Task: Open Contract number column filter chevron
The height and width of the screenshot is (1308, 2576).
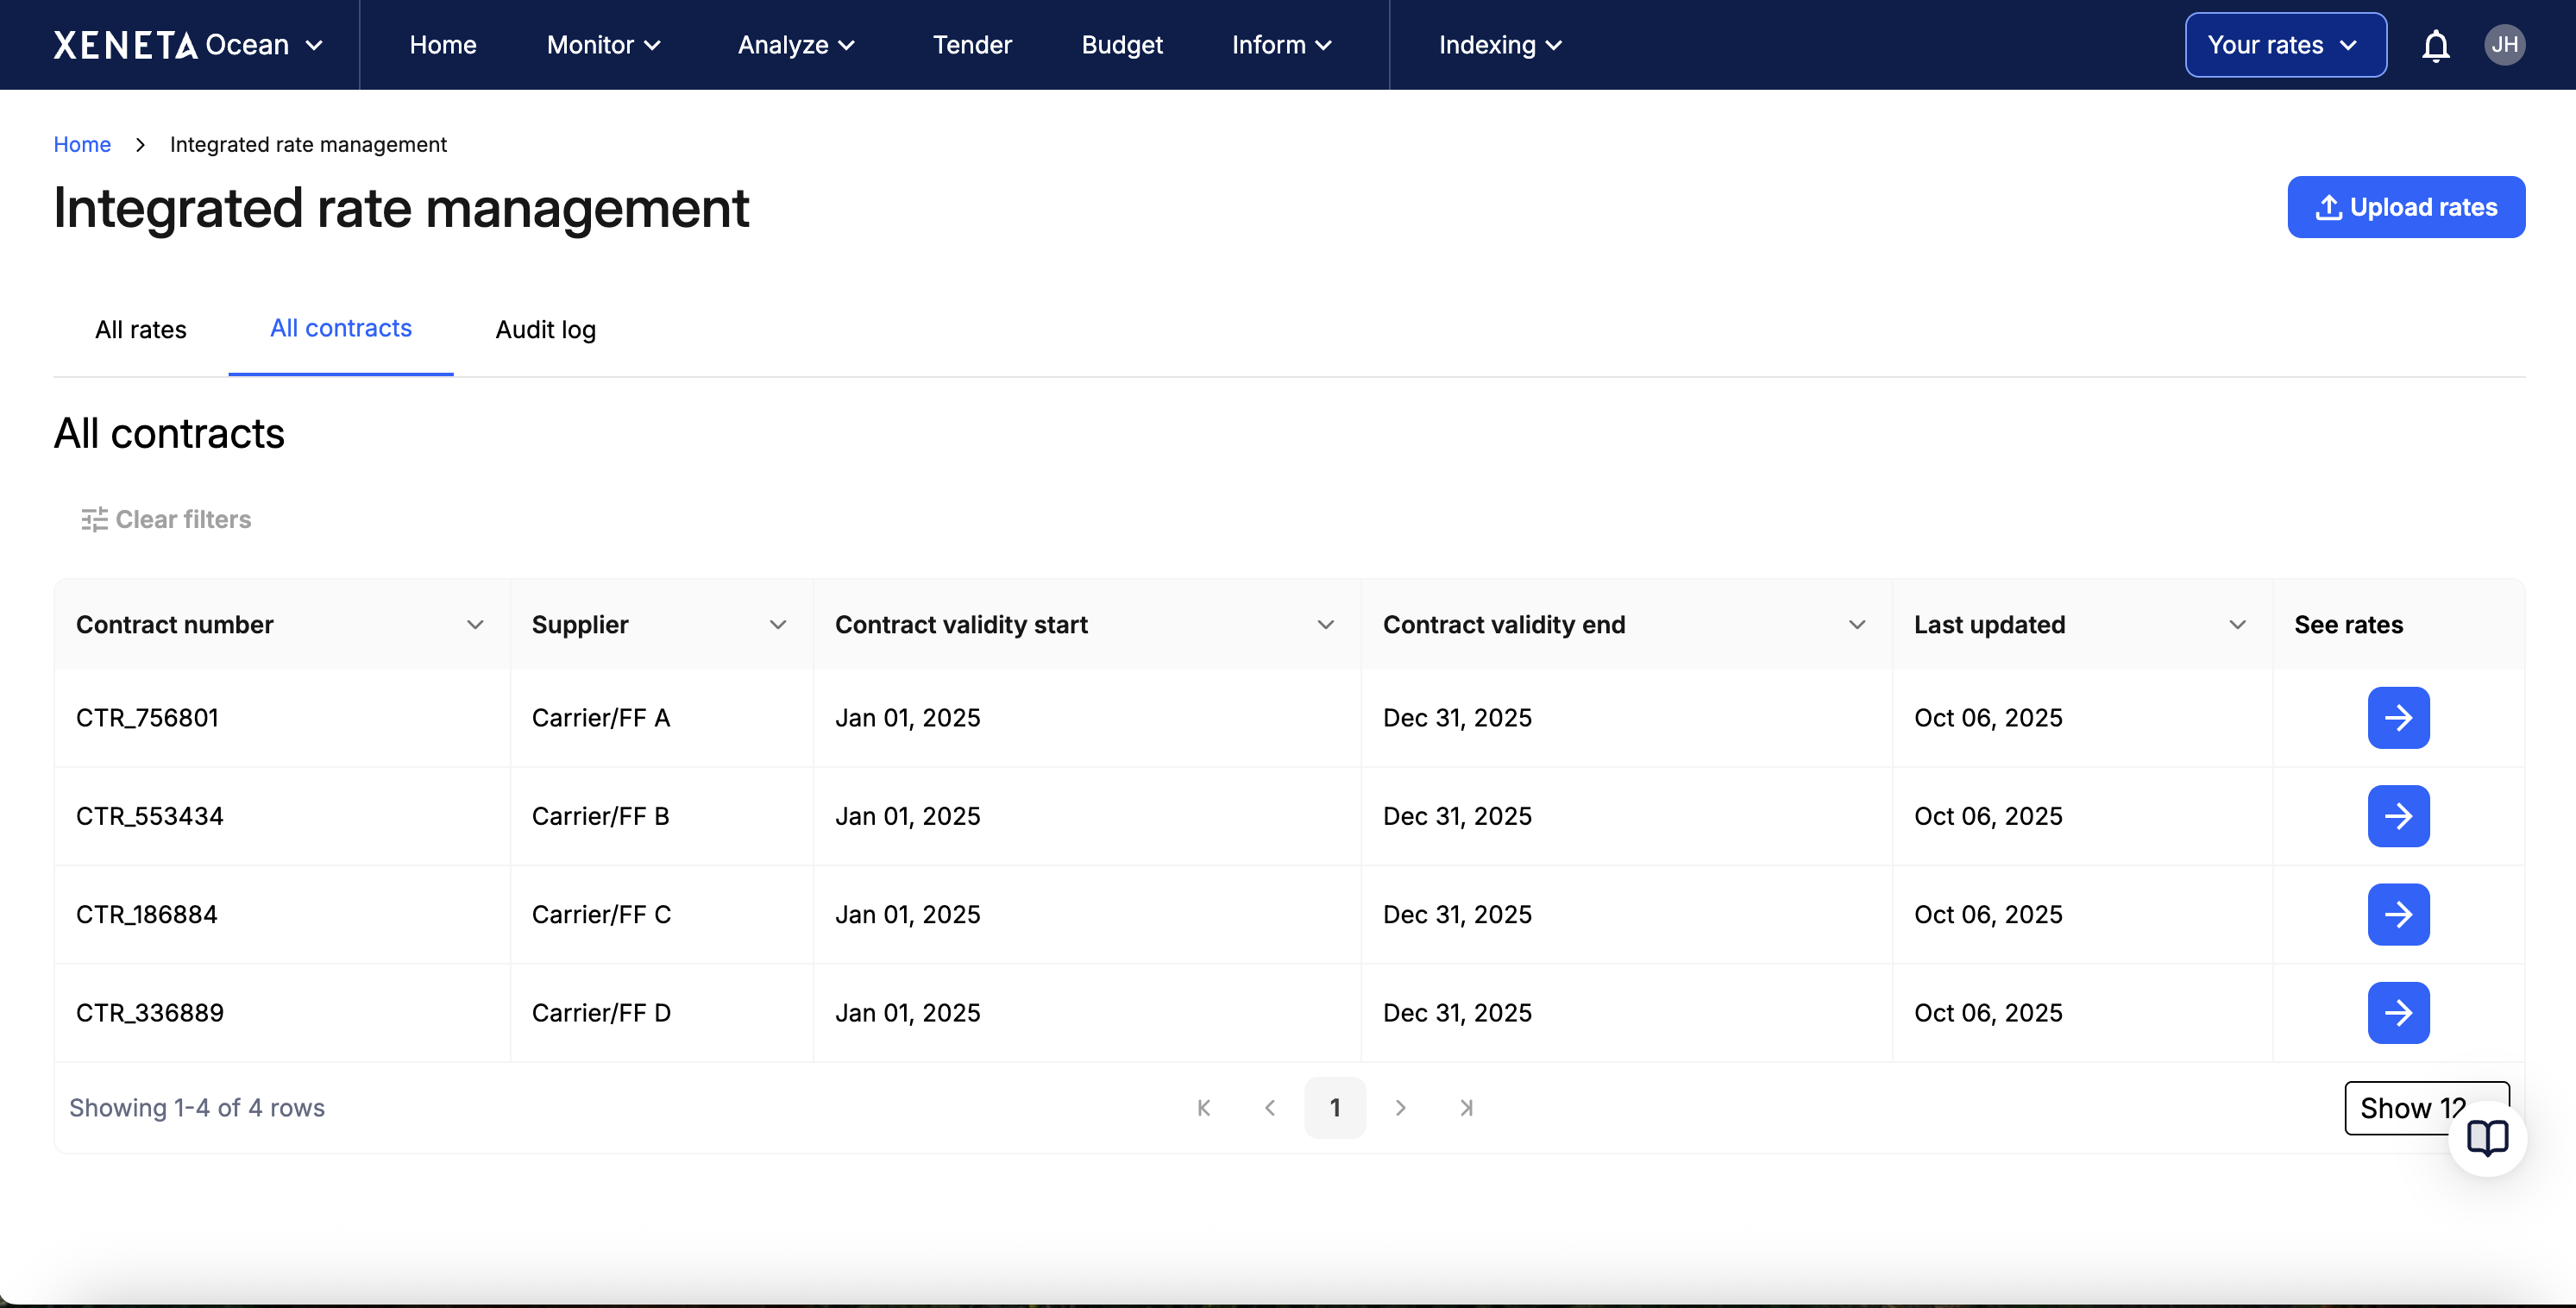Action: tap(475, 625)
